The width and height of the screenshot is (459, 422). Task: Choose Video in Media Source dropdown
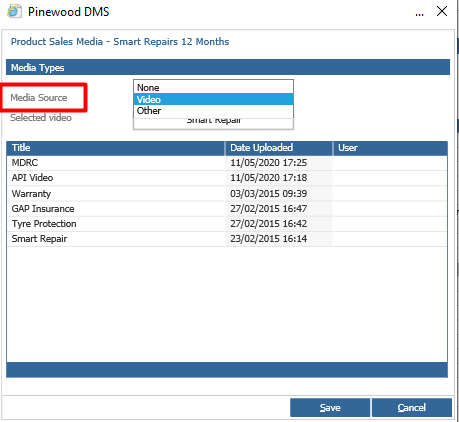tap(213, 99)
